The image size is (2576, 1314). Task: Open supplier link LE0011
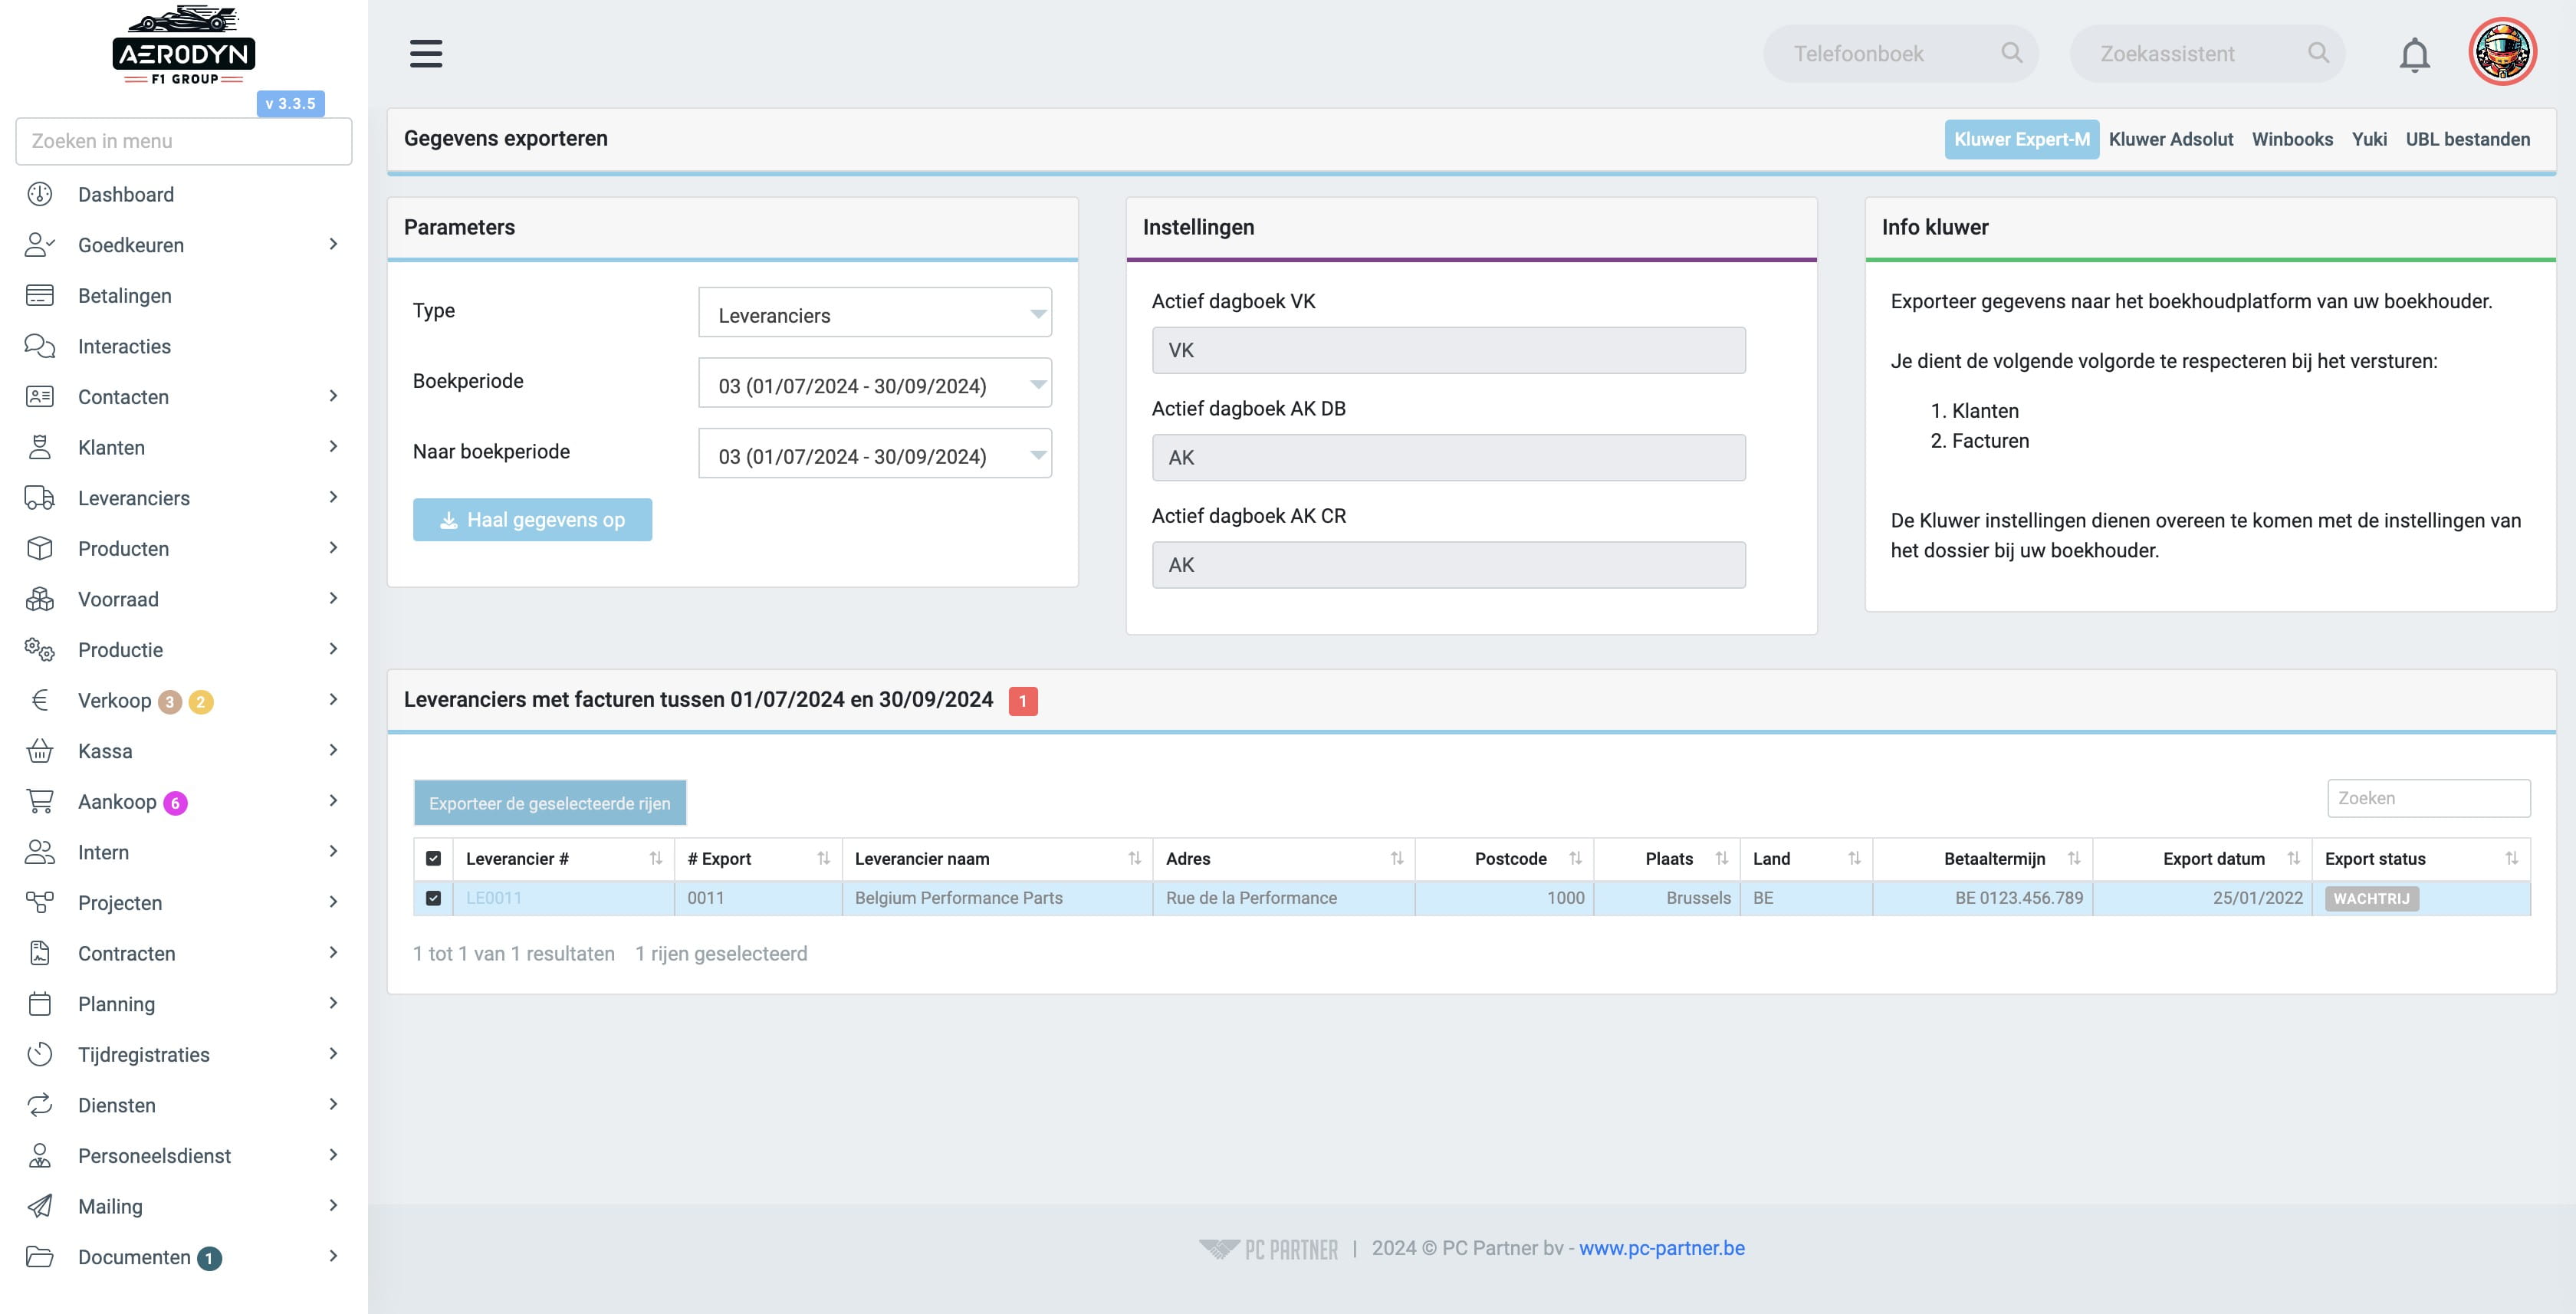[494, 898]
